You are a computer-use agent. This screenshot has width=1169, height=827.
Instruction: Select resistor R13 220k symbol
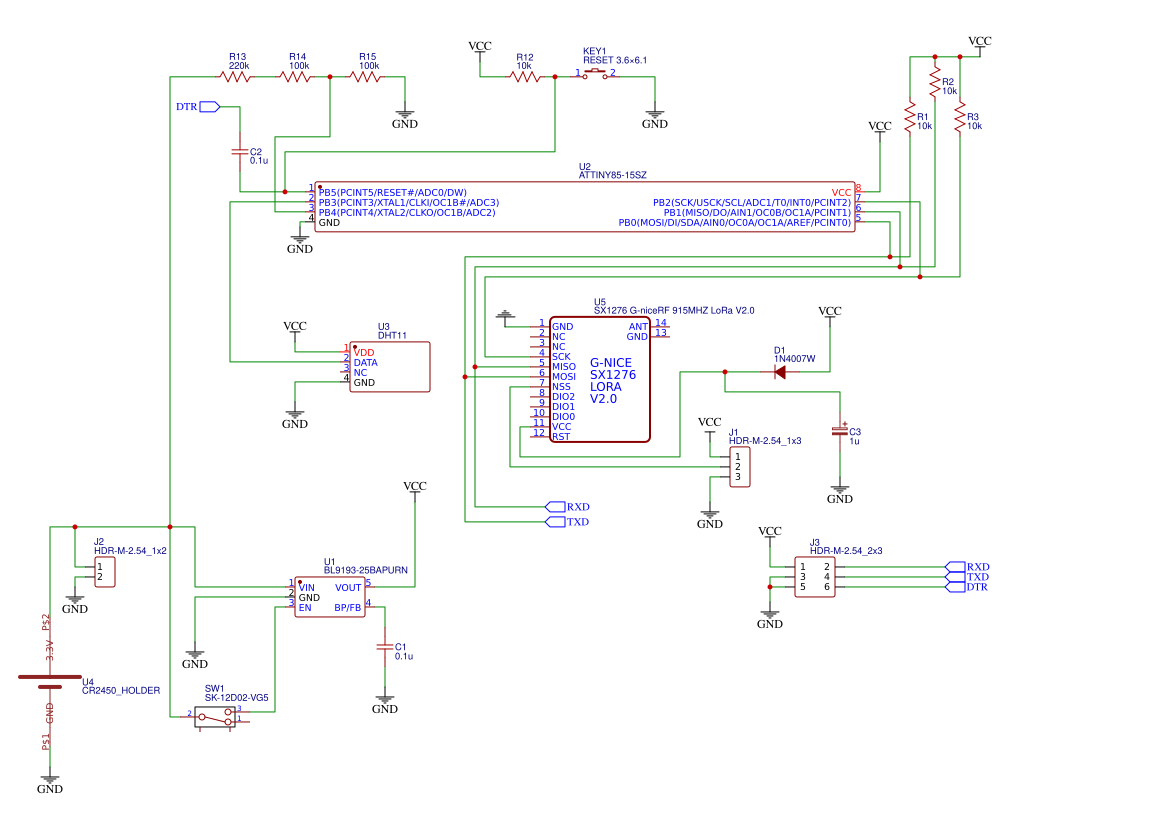coord(235,77)
